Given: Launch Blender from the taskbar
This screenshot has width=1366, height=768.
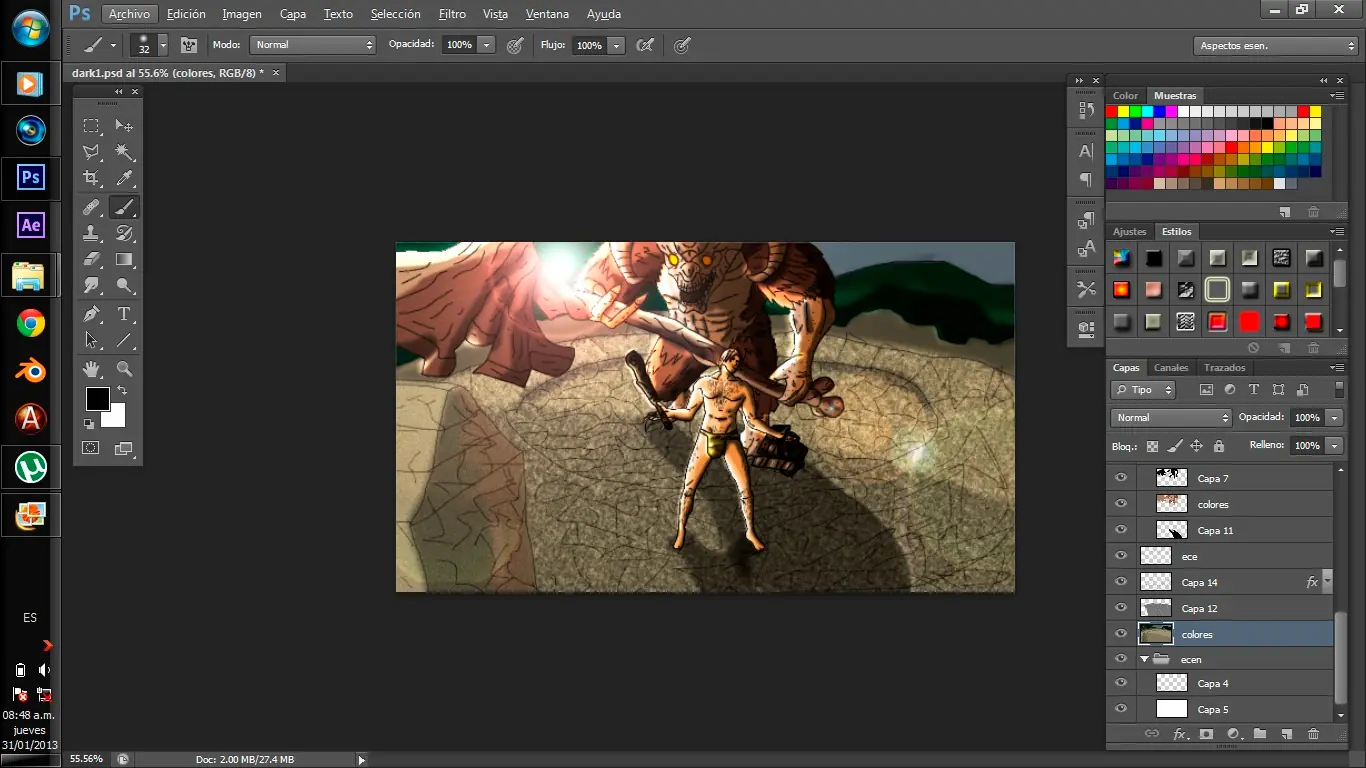Looking at the screenshot, I should tap(31, 371).
